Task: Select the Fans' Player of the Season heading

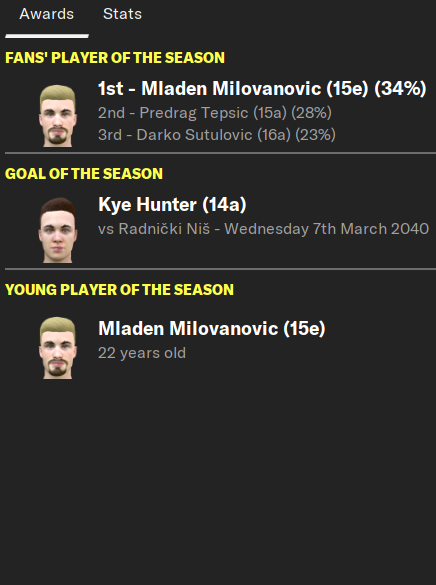Action: click(115, 58)
